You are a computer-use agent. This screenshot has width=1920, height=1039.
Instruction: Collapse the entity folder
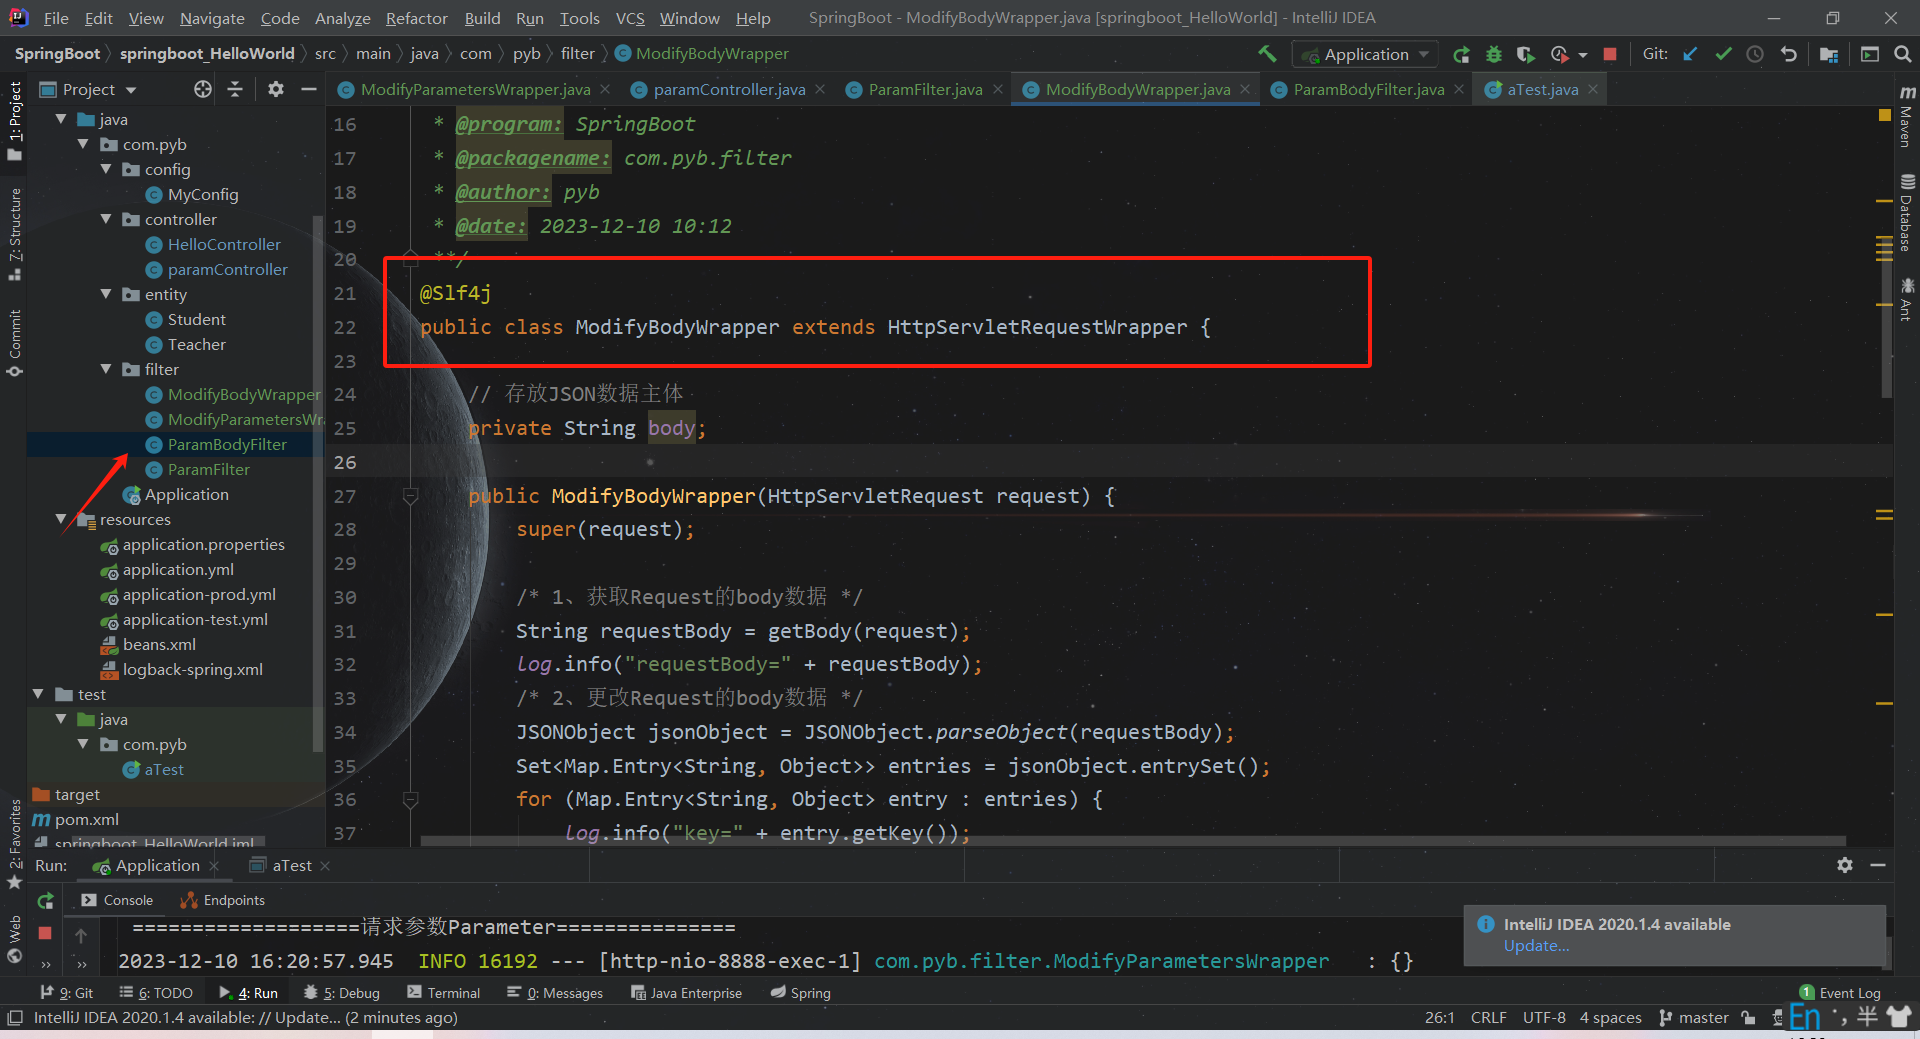[x=106, y=294]
